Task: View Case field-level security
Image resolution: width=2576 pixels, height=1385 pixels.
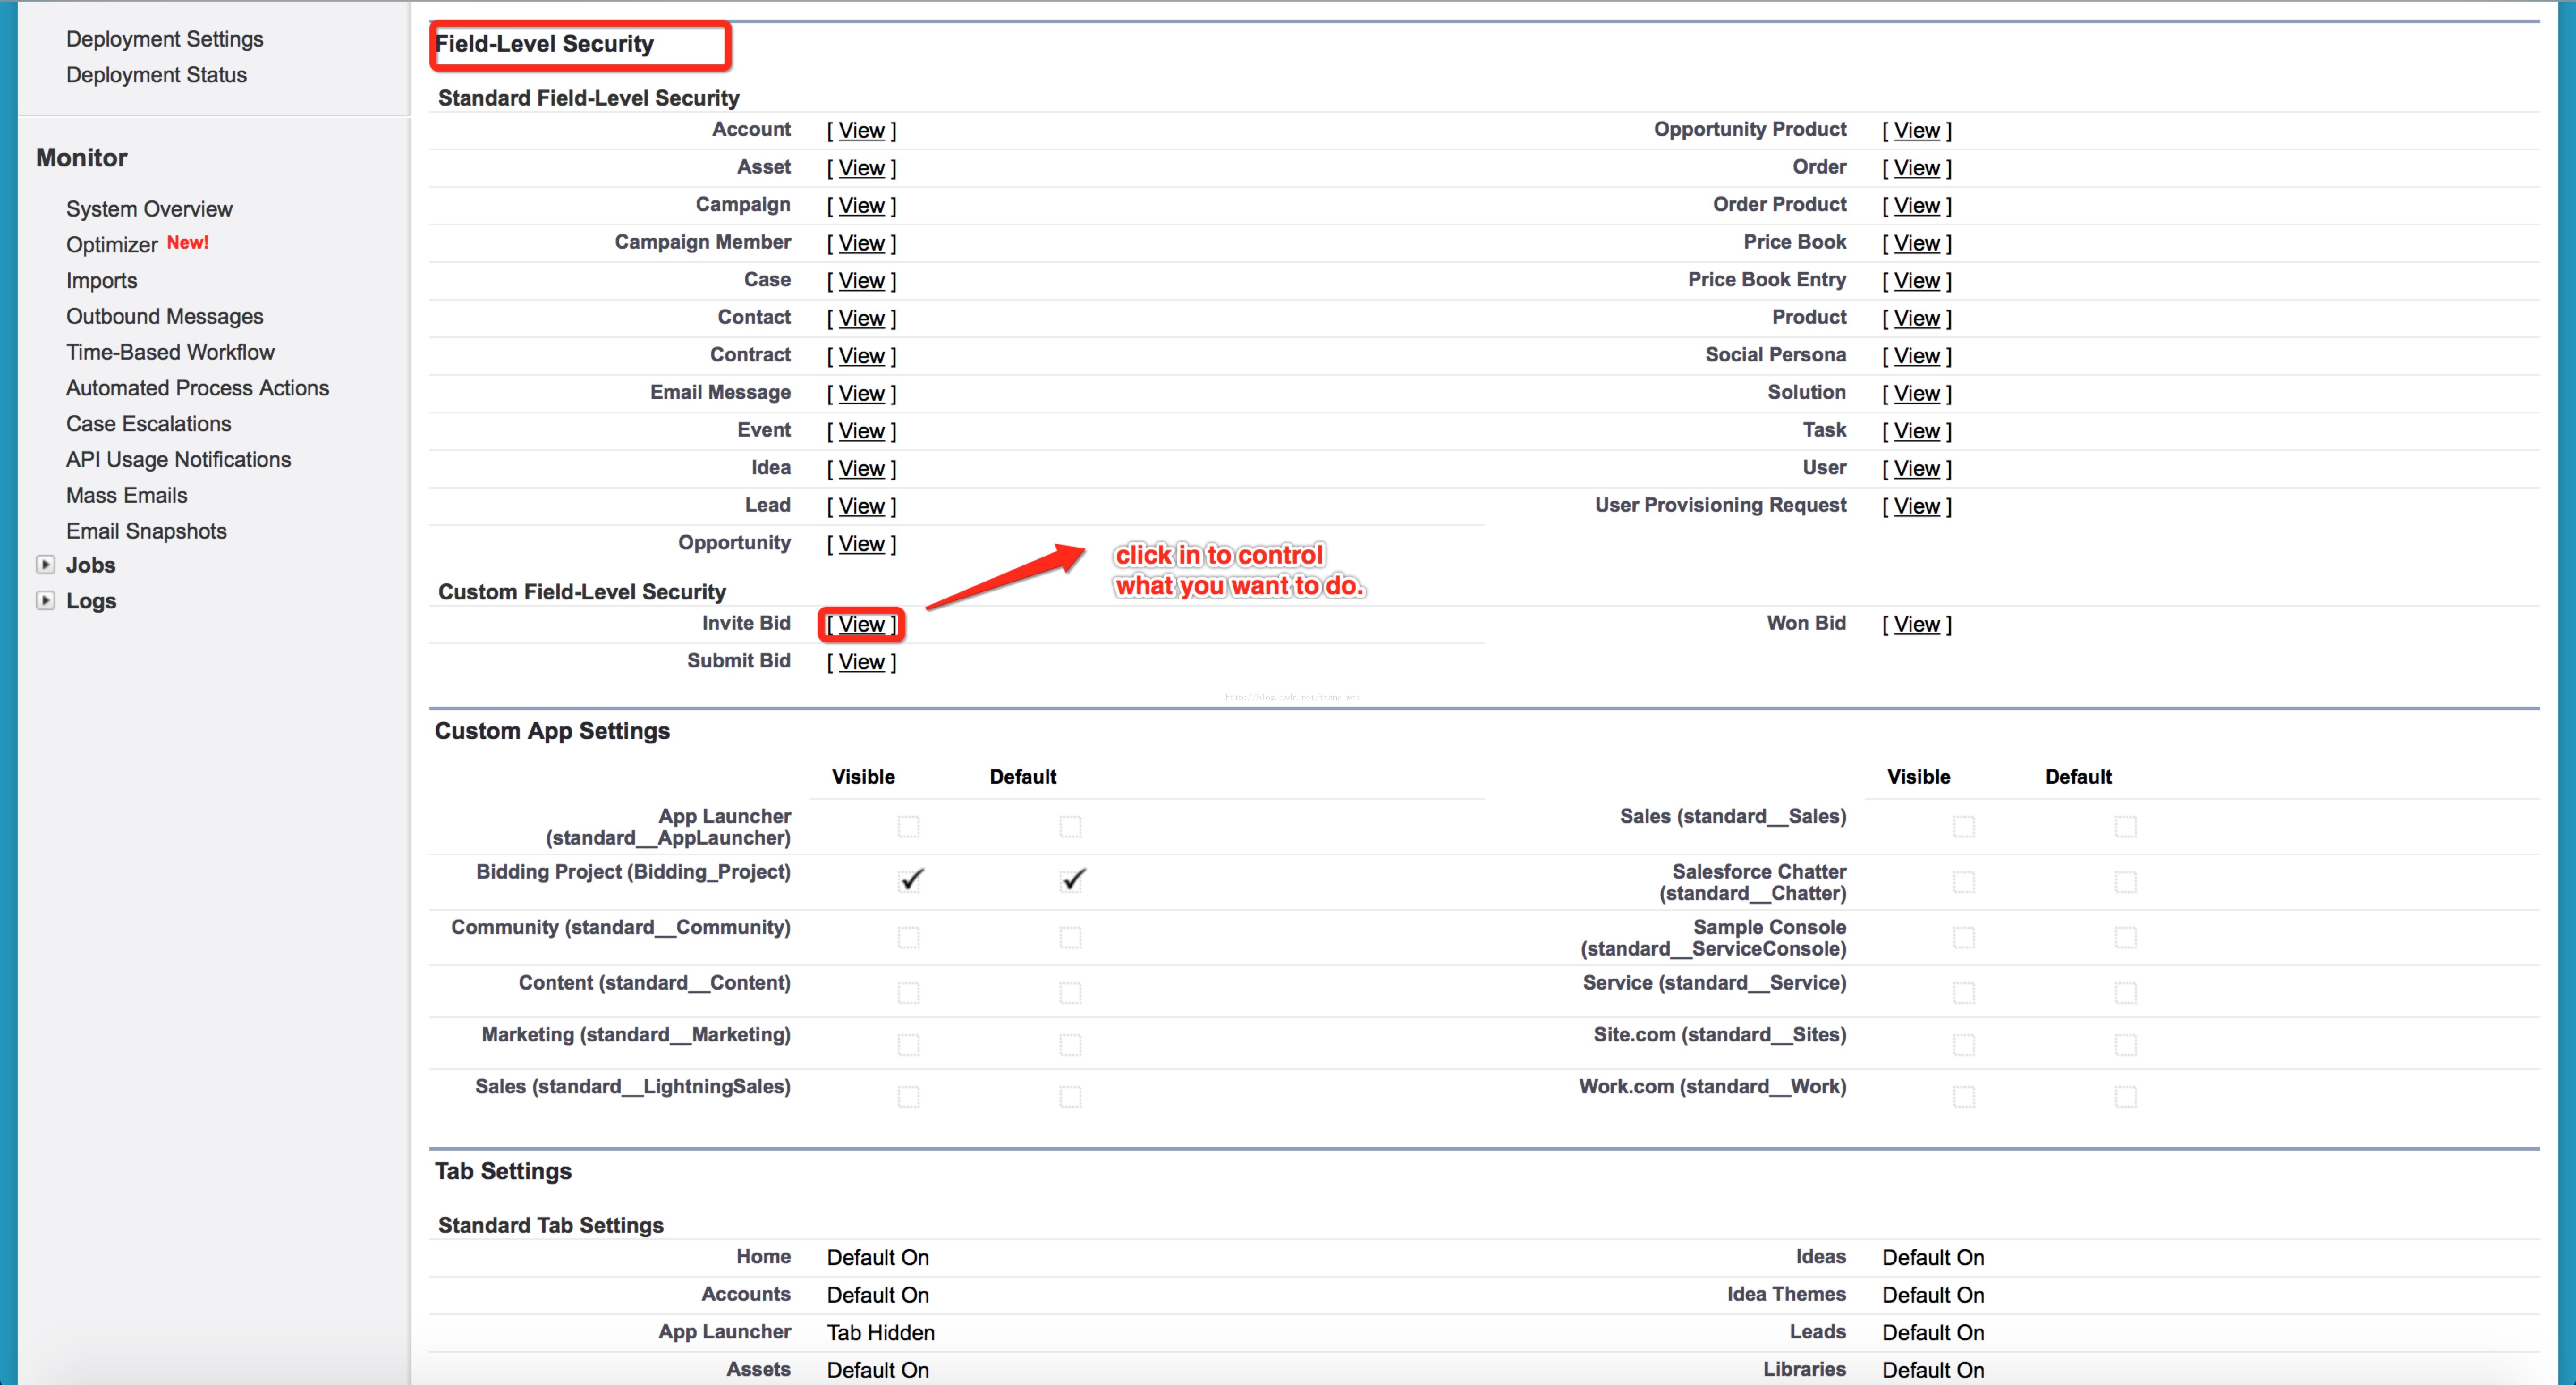Action: click(861, 281)
